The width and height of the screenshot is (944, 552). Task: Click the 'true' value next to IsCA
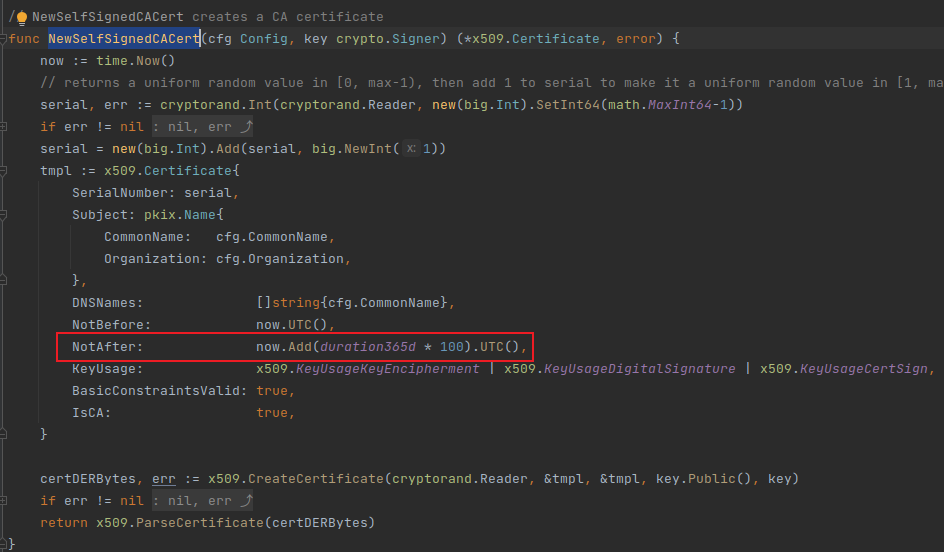point(275,413)
